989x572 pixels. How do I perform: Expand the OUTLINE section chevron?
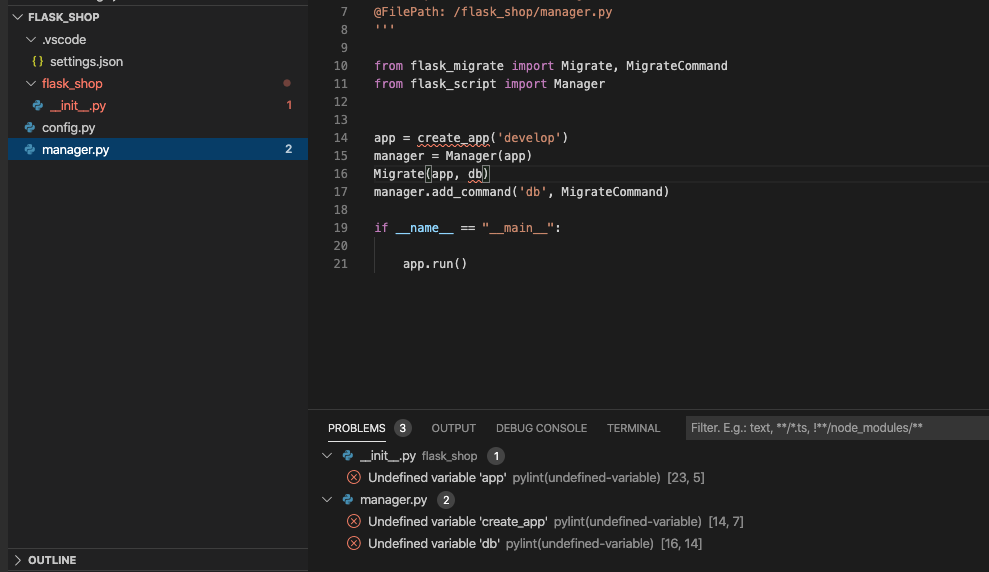(18, 560)
